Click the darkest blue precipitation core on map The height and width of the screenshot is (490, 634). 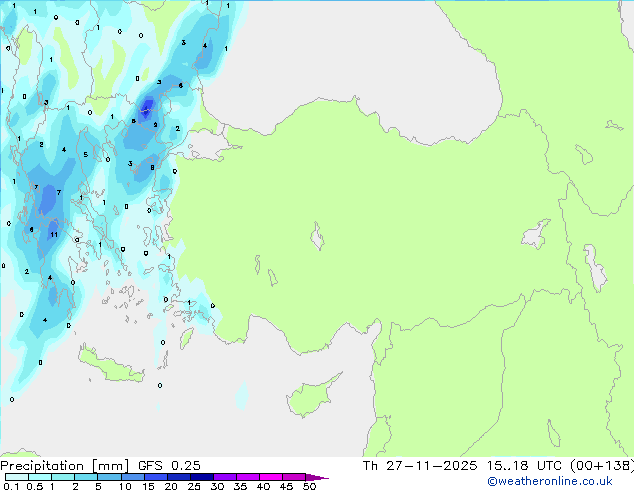(x=146, y=107)
